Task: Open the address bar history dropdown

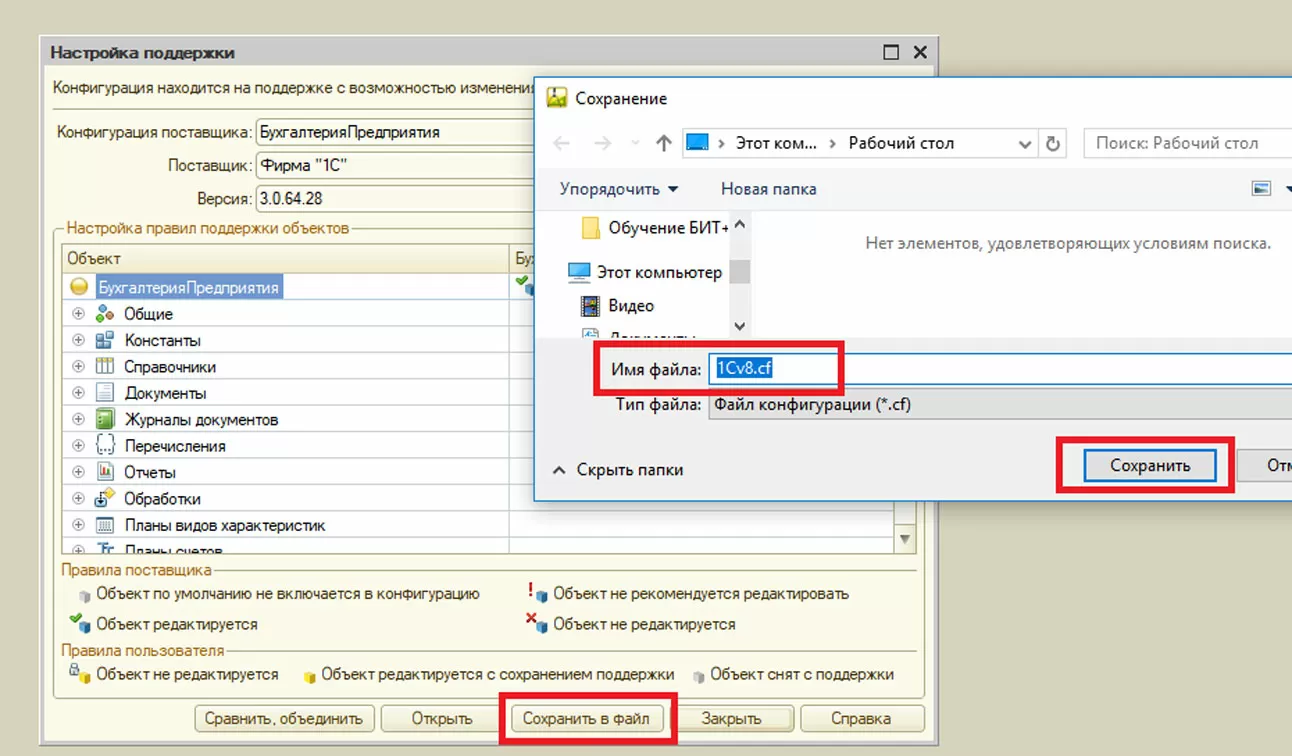Action: (x=1025, y=144)
